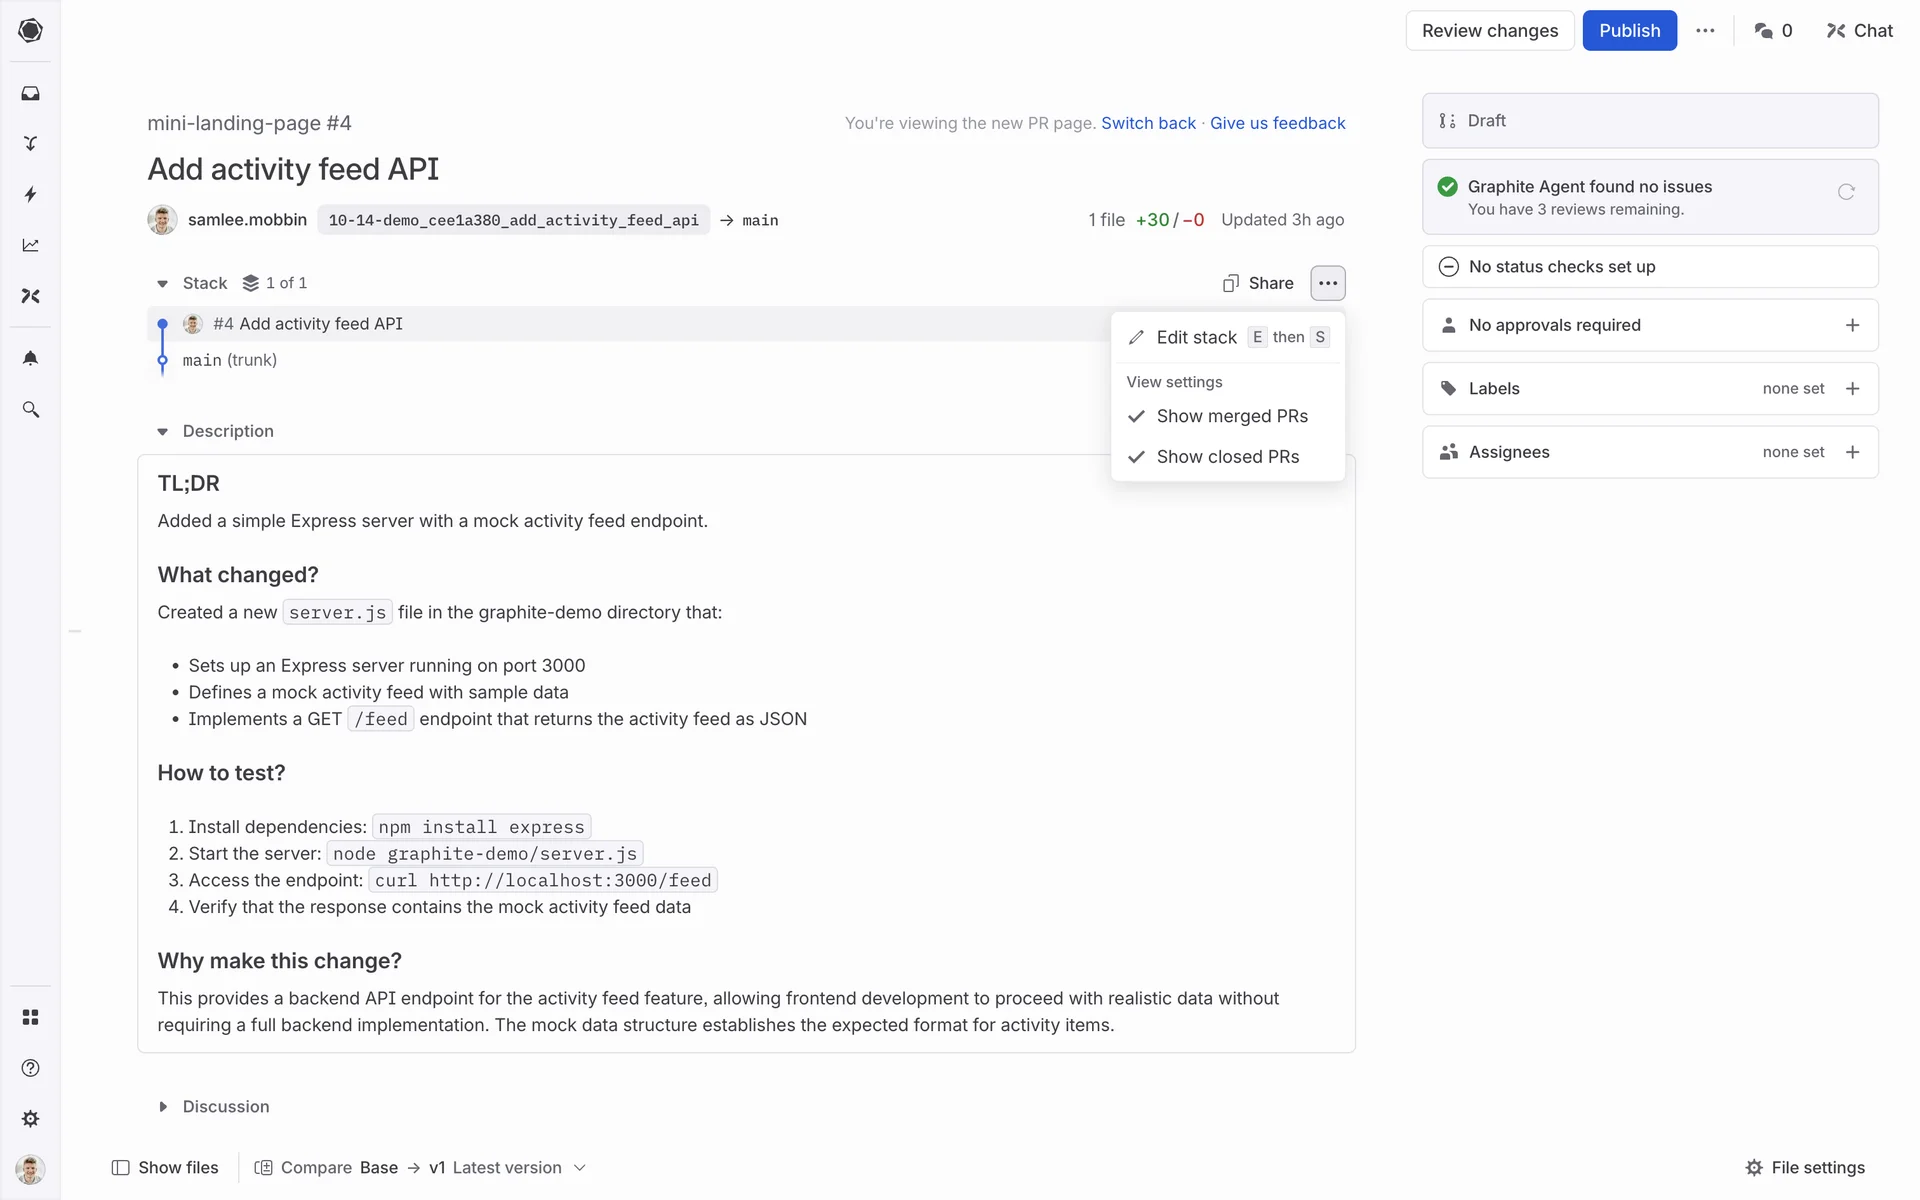Toggle Show merged PRs option
1920x1200 pixels.
pos(1230,416)
